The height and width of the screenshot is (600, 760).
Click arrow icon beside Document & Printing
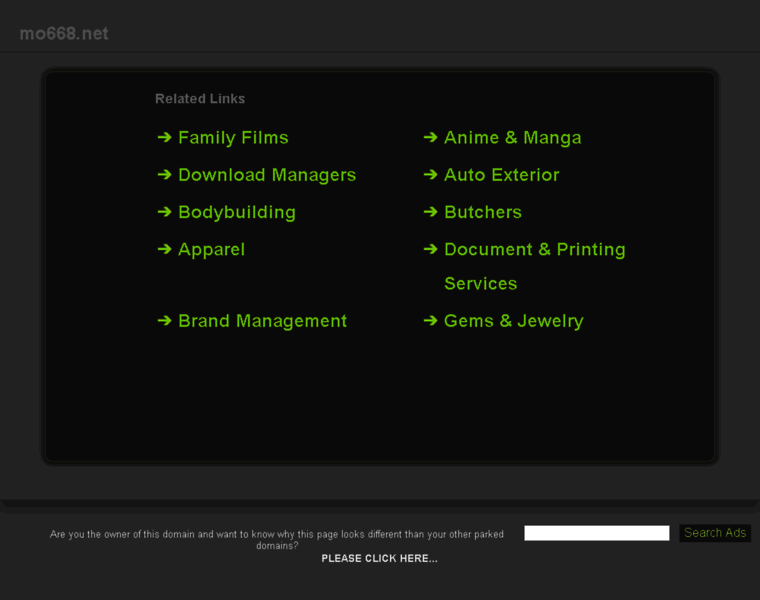[x=430, y=249]
